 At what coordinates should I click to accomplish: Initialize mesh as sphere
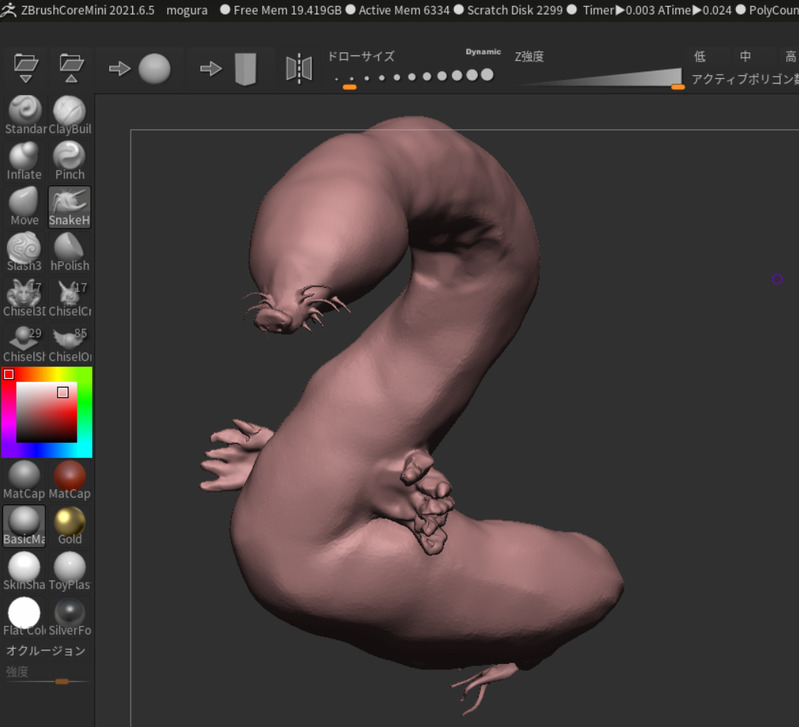[x=140, y=68]
